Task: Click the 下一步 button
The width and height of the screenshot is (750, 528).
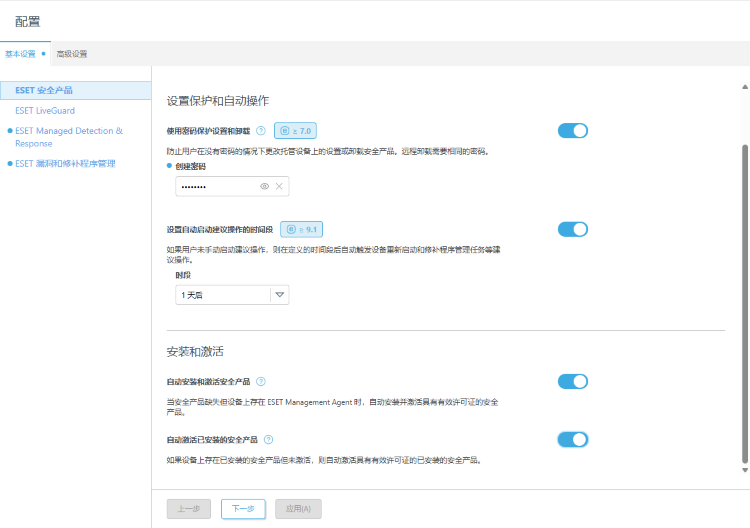Action: click(x=243, y=509)
